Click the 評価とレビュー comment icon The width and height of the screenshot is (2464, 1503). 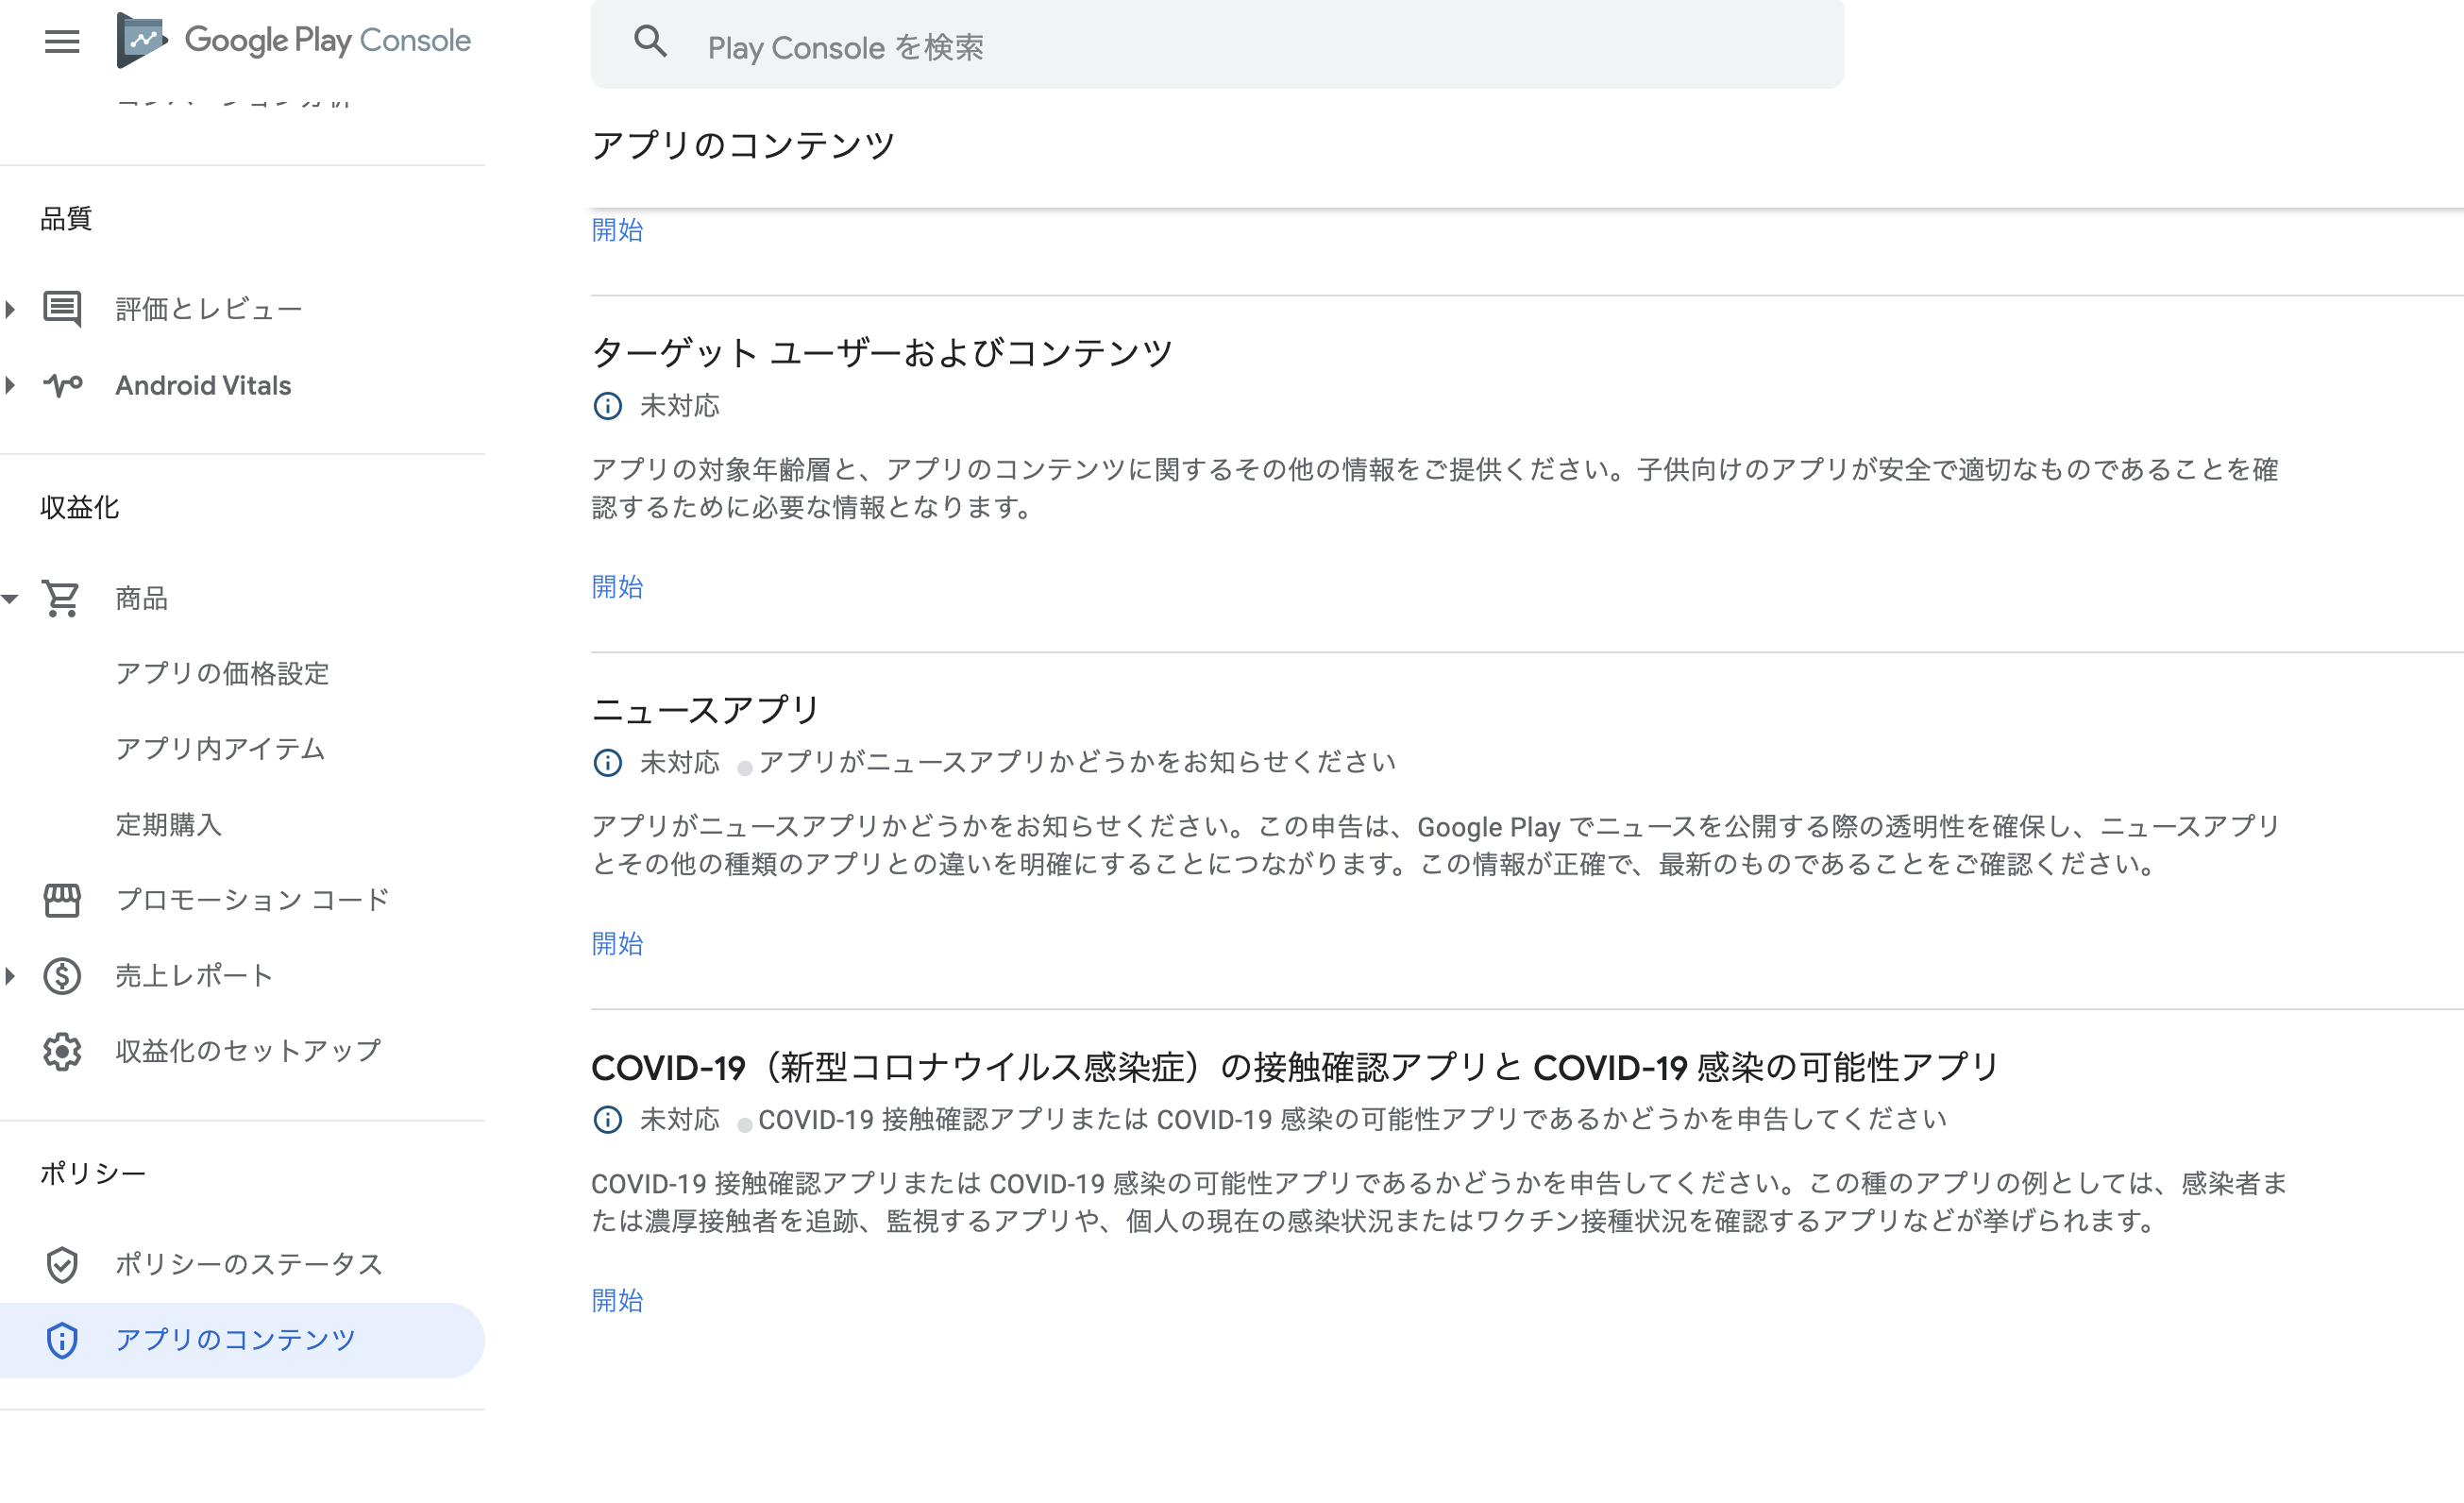(x=62, y=309)
